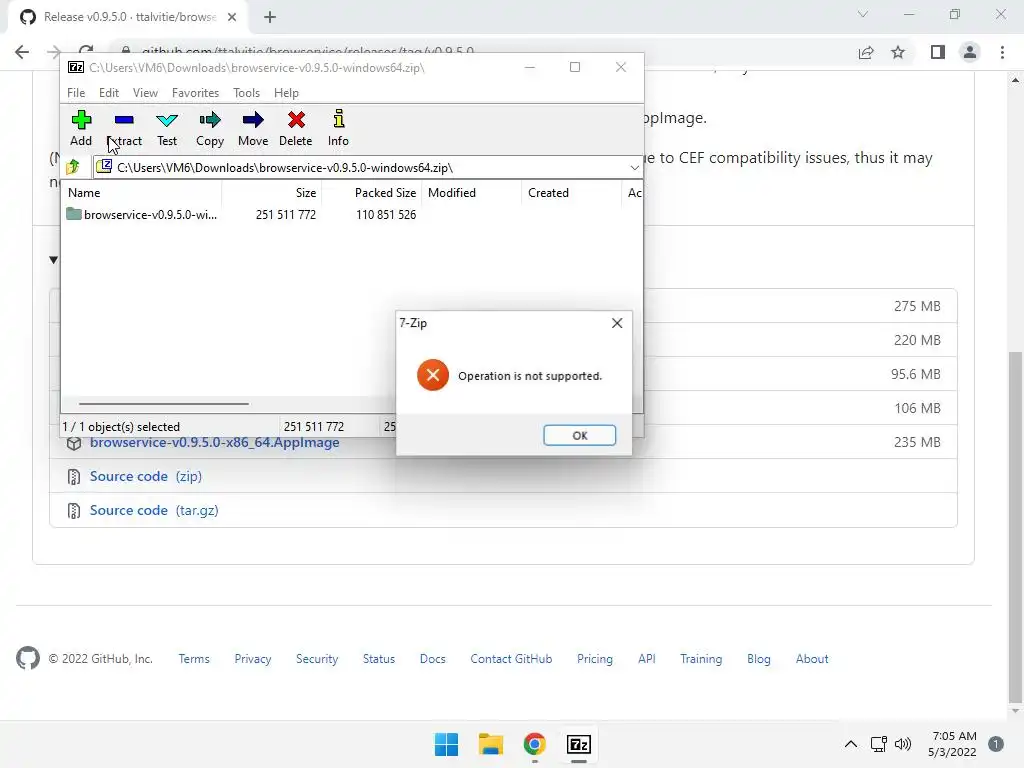The width and height of the screenshot is (1024, 768).
Task: Show hidden system tray icons
Action: [850, 744]
